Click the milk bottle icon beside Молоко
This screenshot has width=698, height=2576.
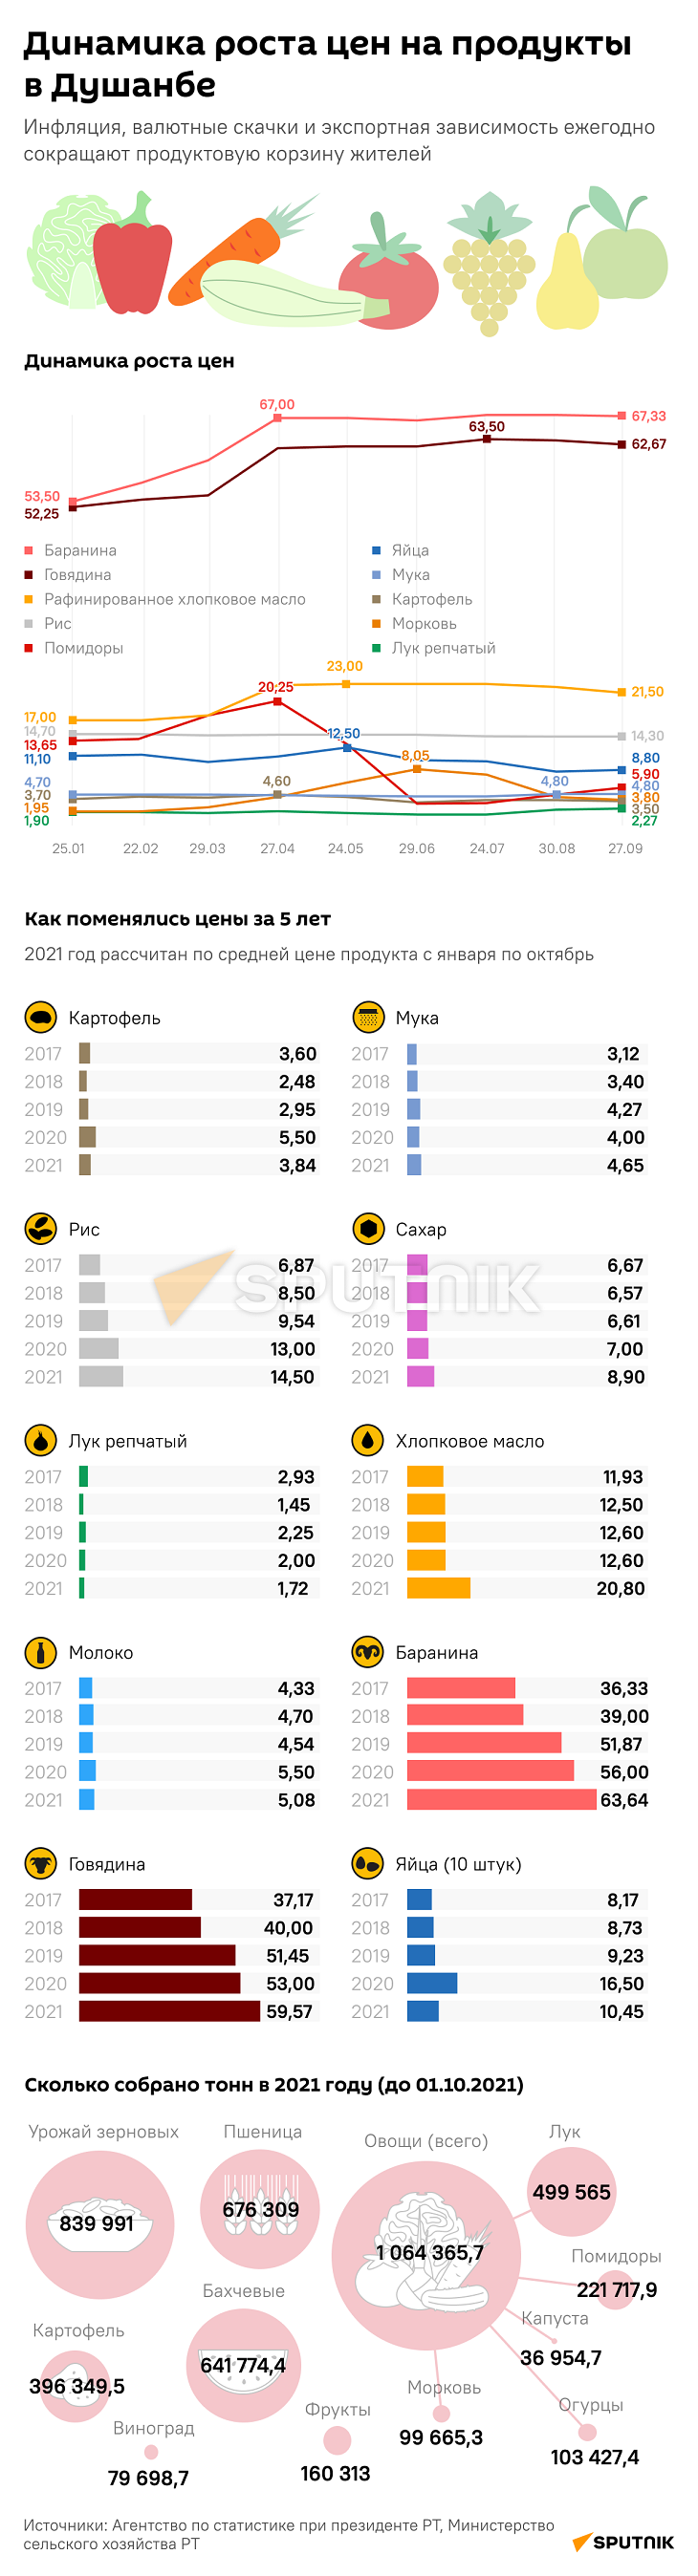tap(40, 1653)
